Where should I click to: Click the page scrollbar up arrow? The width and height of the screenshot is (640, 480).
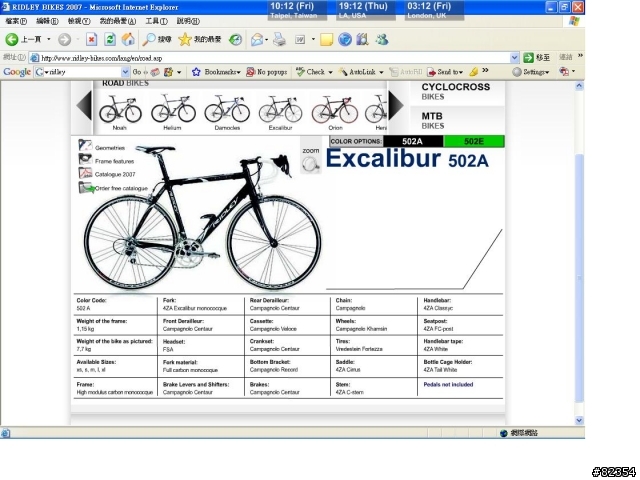[579, 86]
